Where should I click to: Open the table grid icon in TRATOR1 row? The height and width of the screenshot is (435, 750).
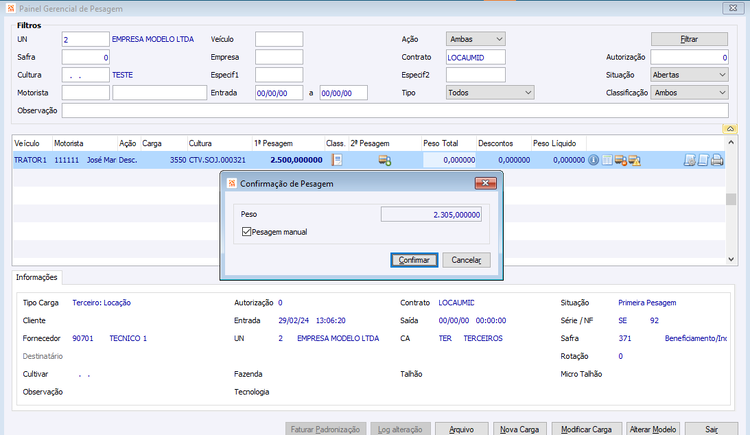click(607, 160)
